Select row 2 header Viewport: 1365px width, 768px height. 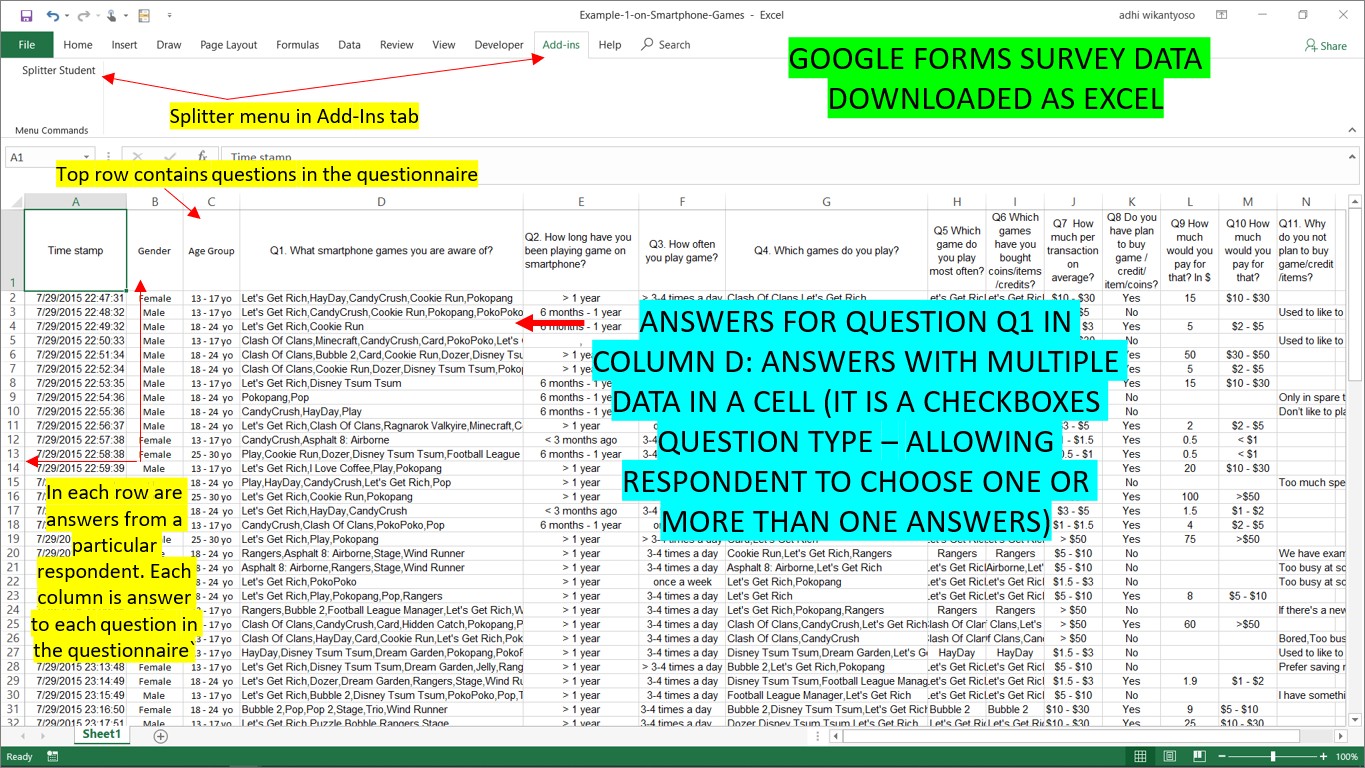pyautogui.click(x=12, y=298)
